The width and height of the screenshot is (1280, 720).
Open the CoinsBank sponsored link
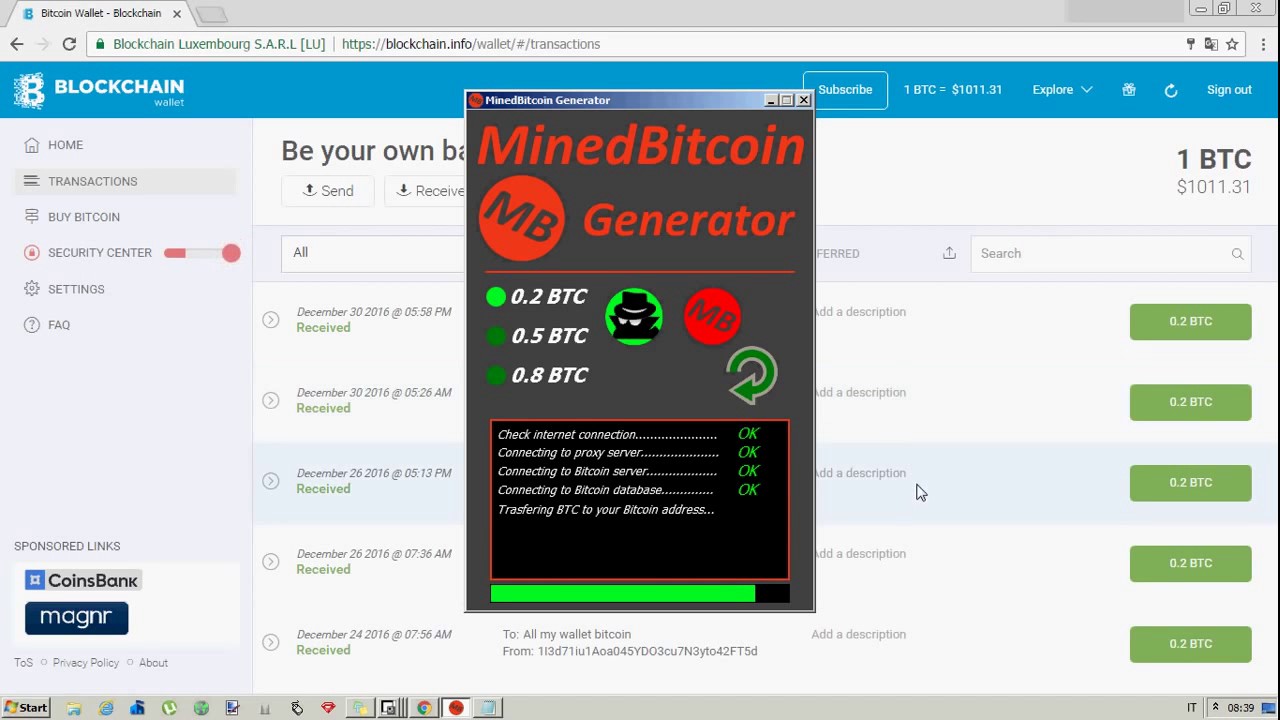[83, 580]
